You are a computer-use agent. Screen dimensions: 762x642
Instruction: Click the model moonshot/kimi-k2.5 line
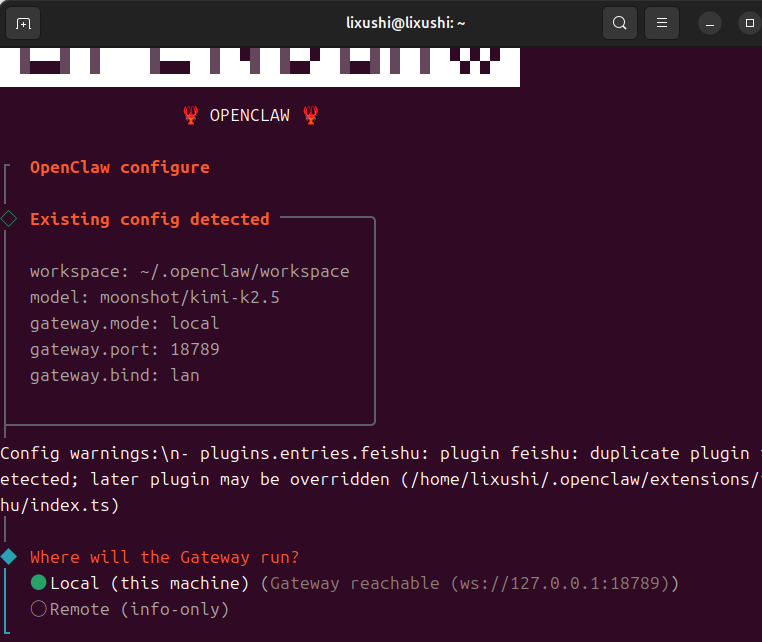click(155, 297)
